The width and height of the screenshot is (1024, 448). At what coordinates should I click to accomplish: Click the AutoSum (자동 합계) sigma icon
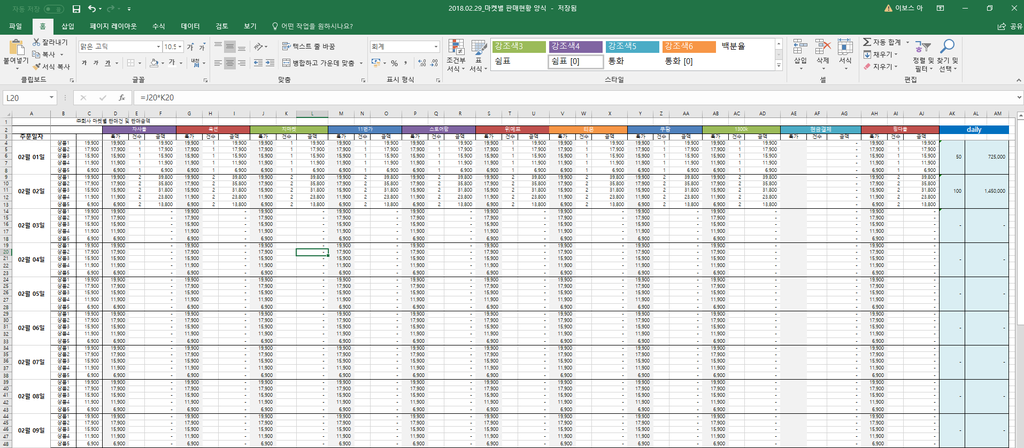click(x=865, y=42)
